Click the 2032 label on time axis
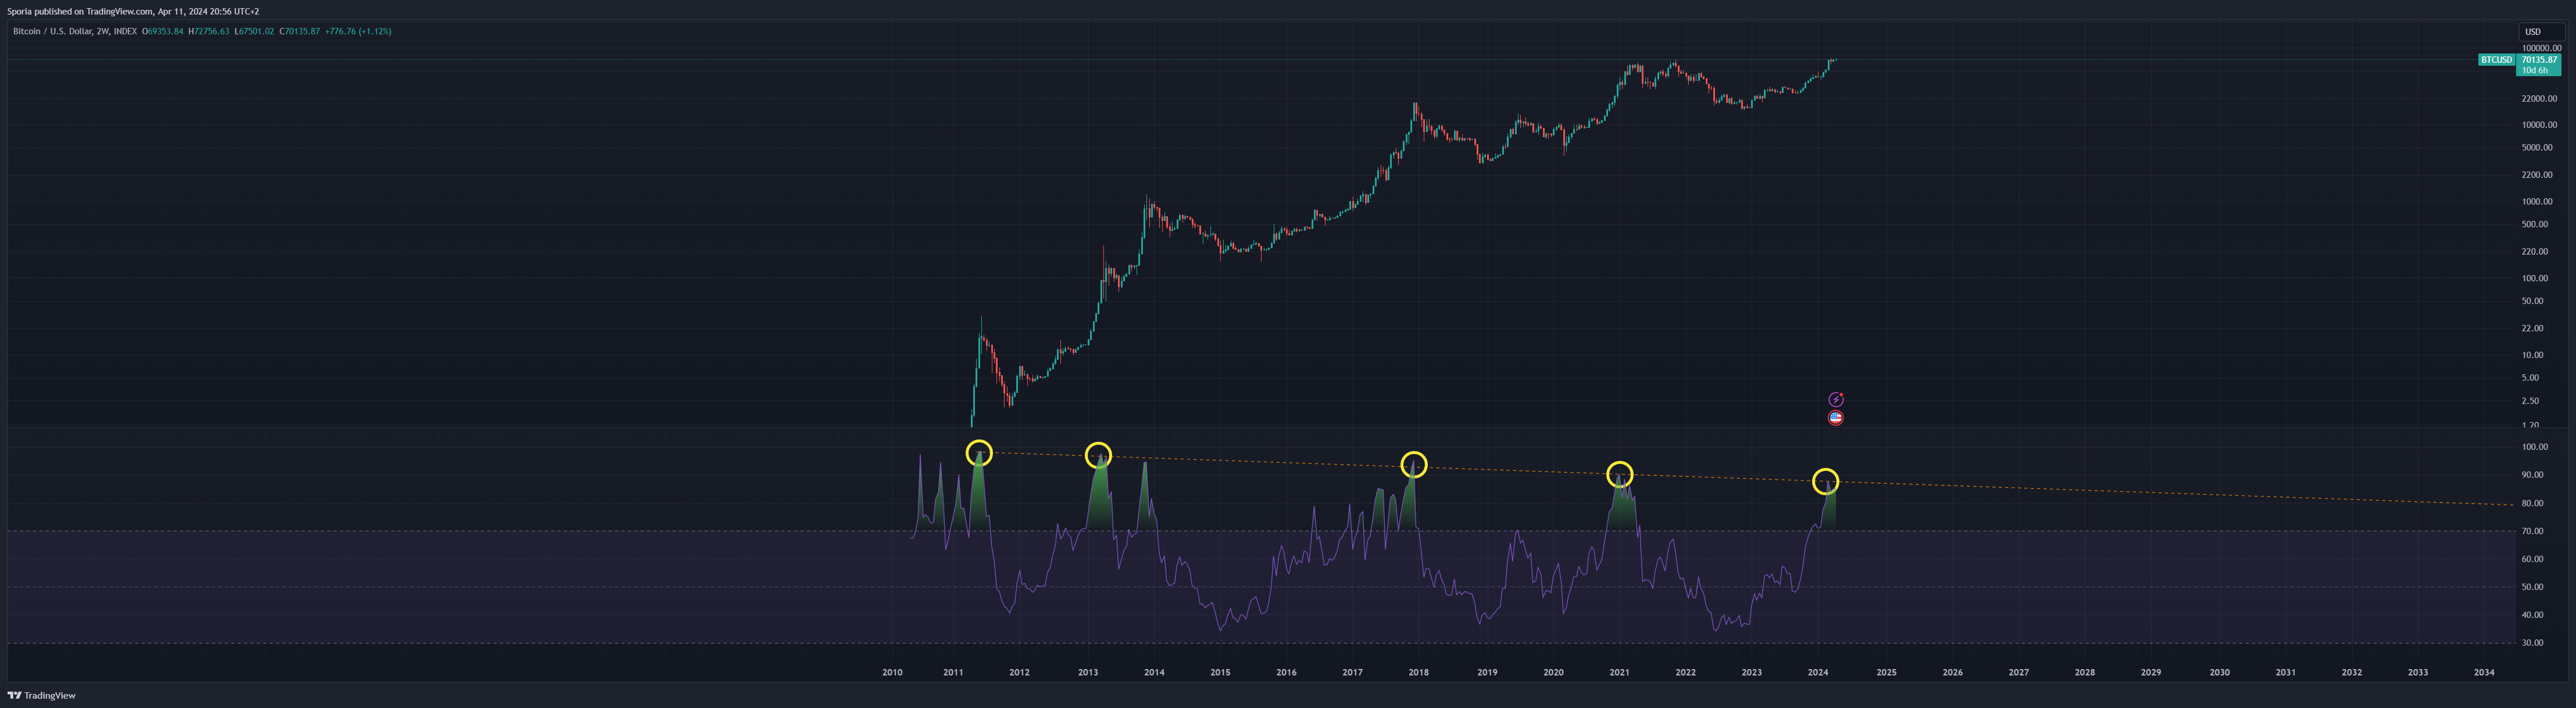This screenshot has width=2576, height=708. pyautogui.click(x=2351, y=673)
